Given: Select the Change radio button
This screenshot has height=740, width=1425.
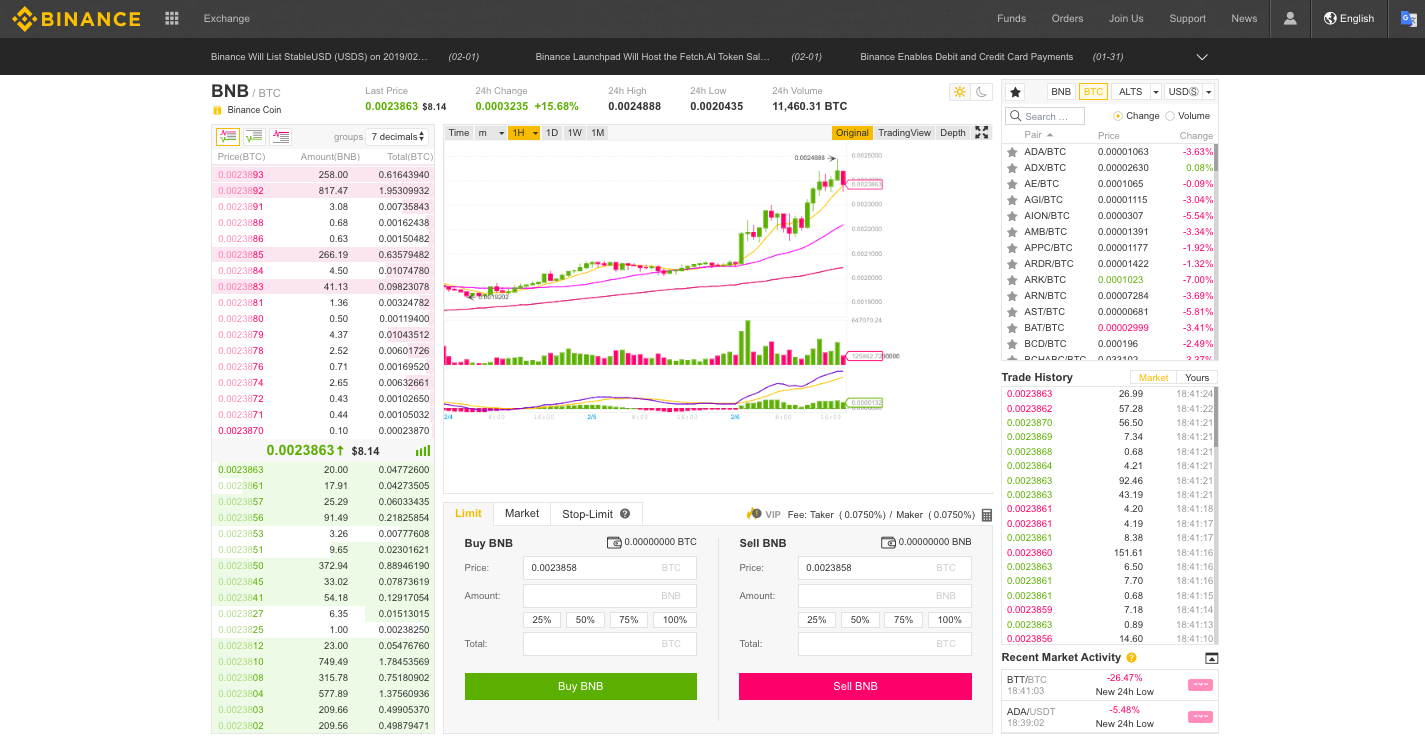Looking at the screenshot, I should point(1118,116).
